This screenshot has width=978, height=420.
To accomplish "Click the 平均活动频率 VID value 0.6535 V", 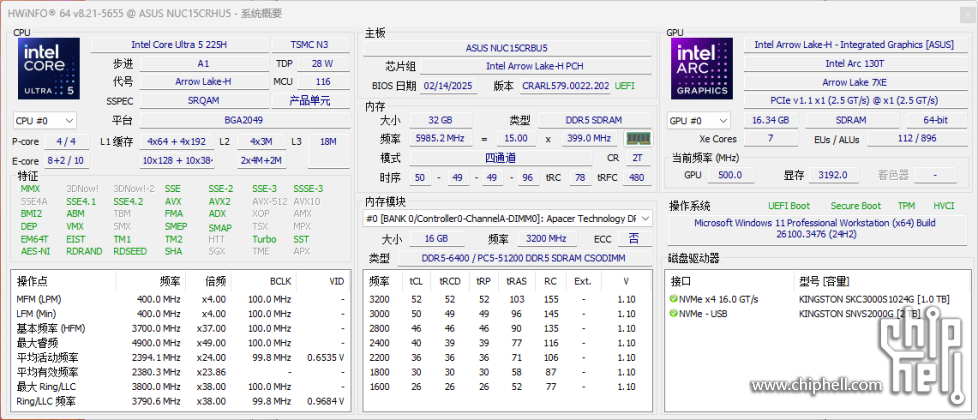I will pos(326,358).
